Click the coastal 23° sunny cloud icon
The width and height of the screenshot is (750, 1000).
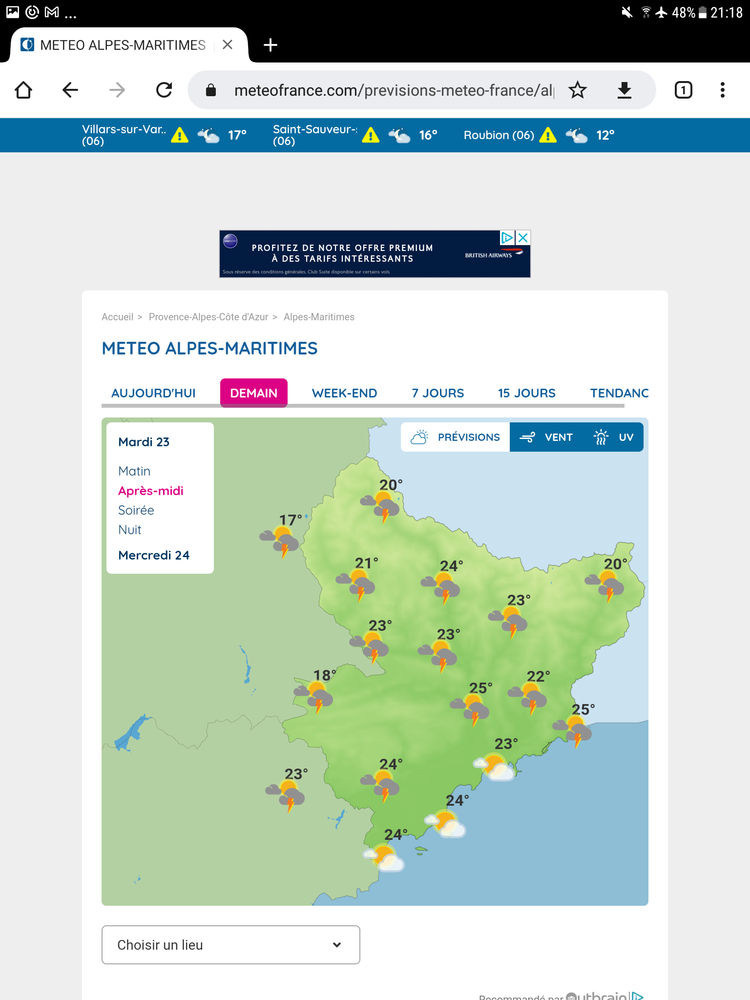494,766
